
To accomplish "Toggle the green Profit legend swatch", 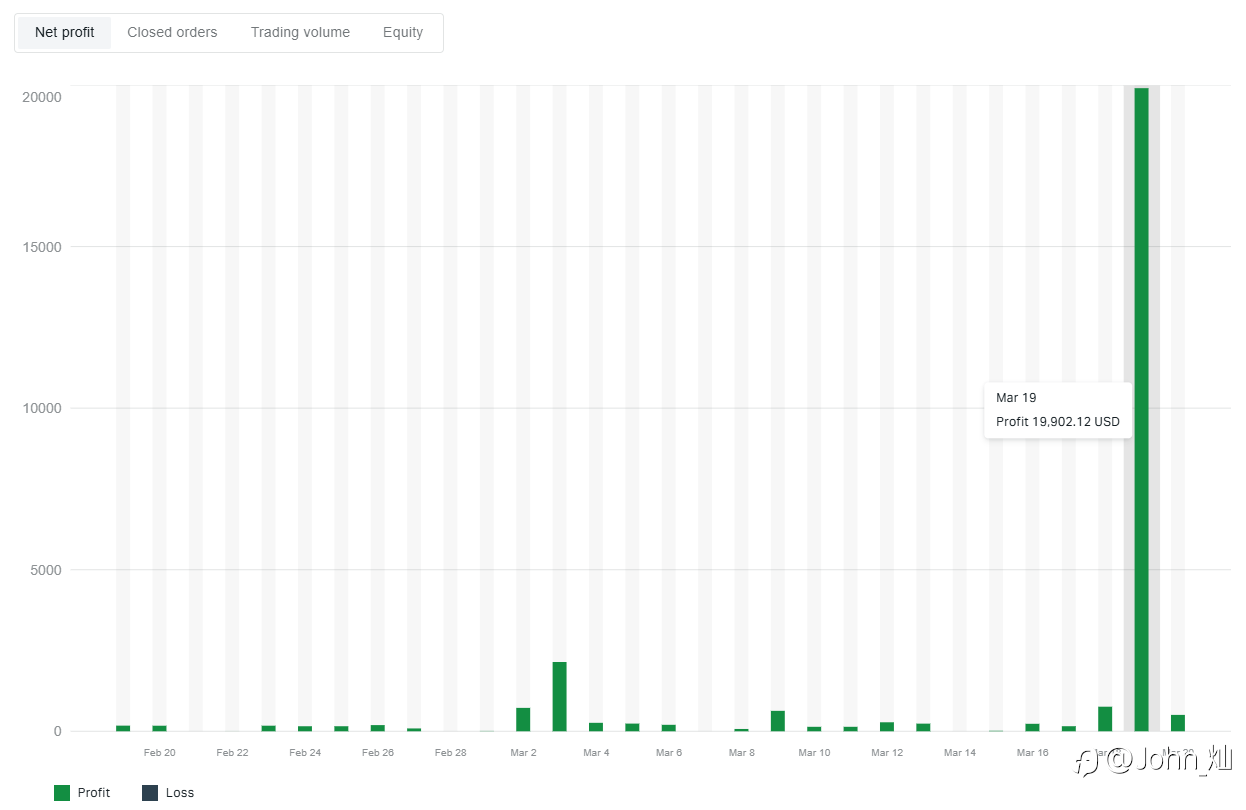I will (x=62, y=793).
